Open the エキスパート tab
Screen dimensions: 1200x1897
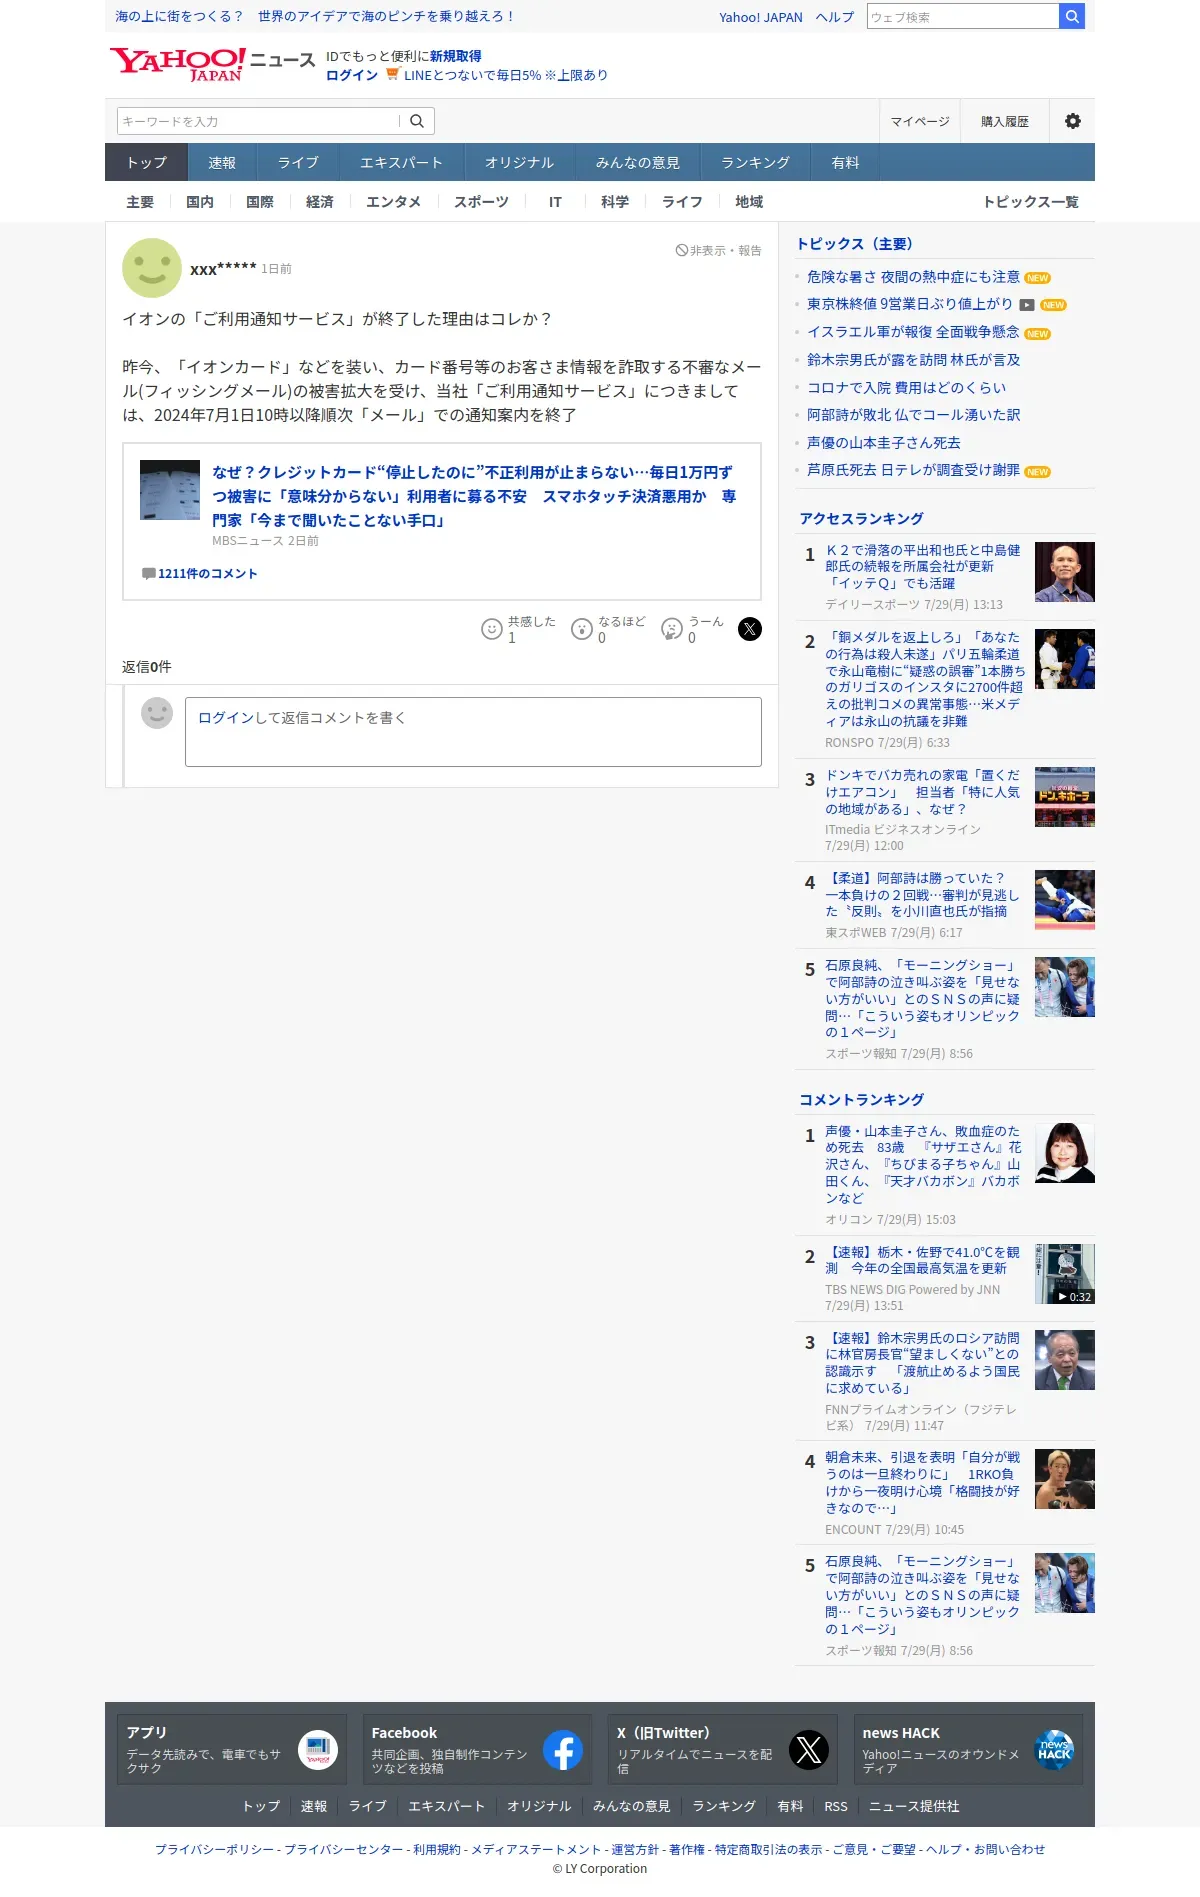401,162
